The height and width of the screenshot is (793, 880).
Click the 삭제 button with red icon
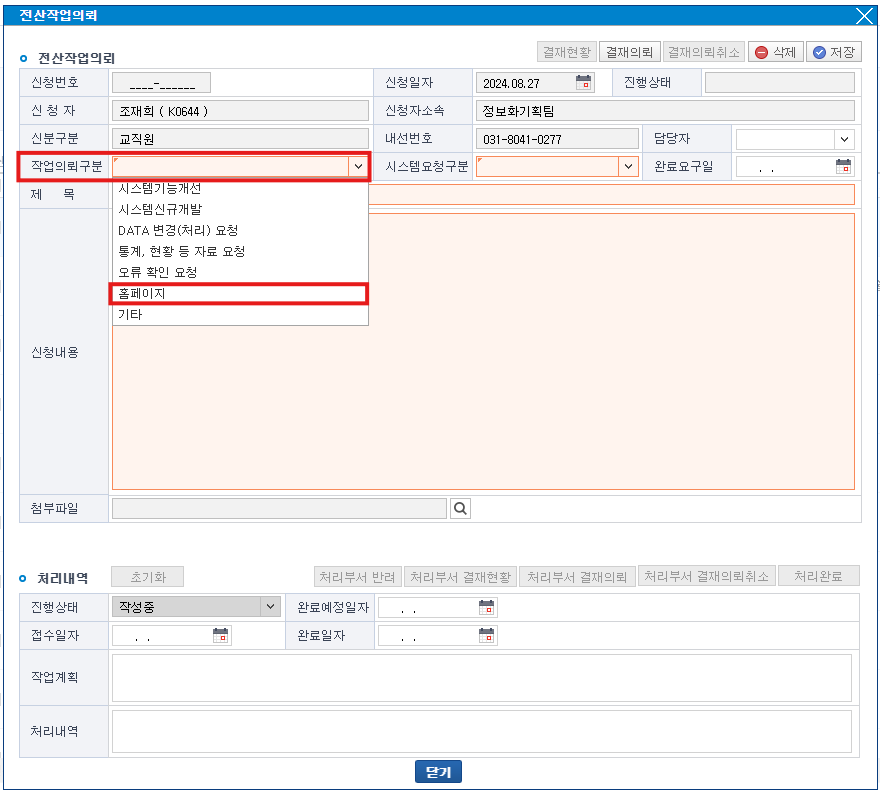click(776, 52)
